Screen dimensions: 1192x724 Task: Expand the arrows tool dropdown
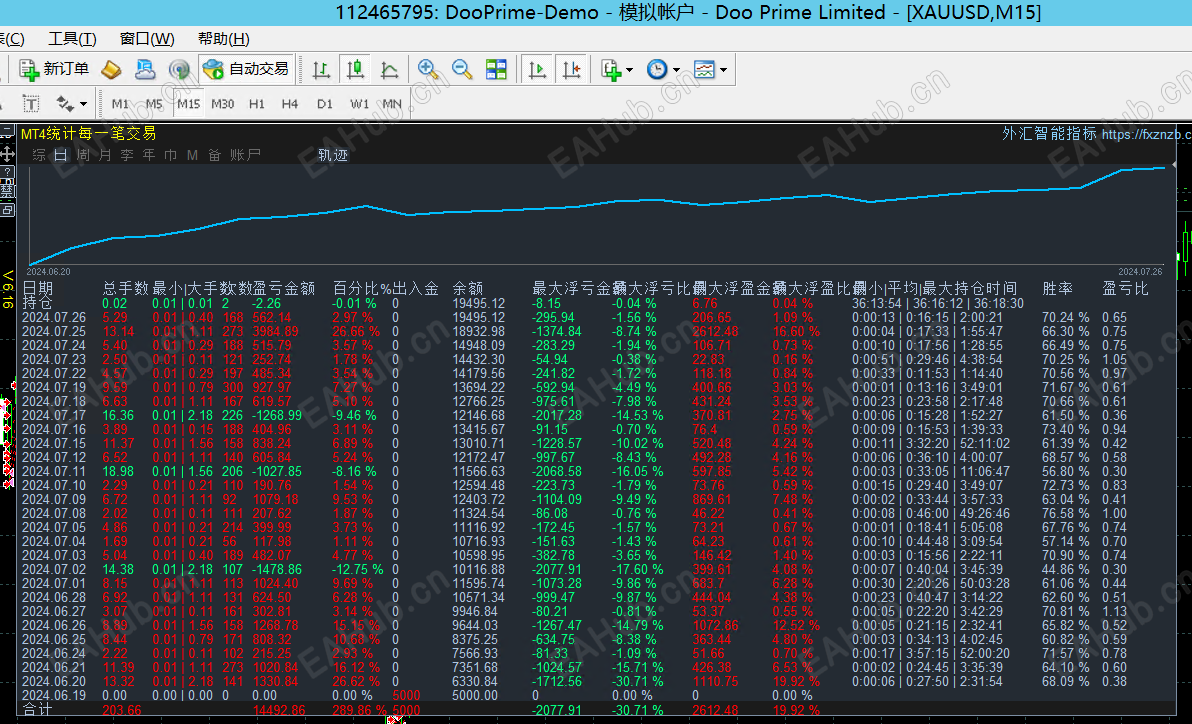pos(84,103)
